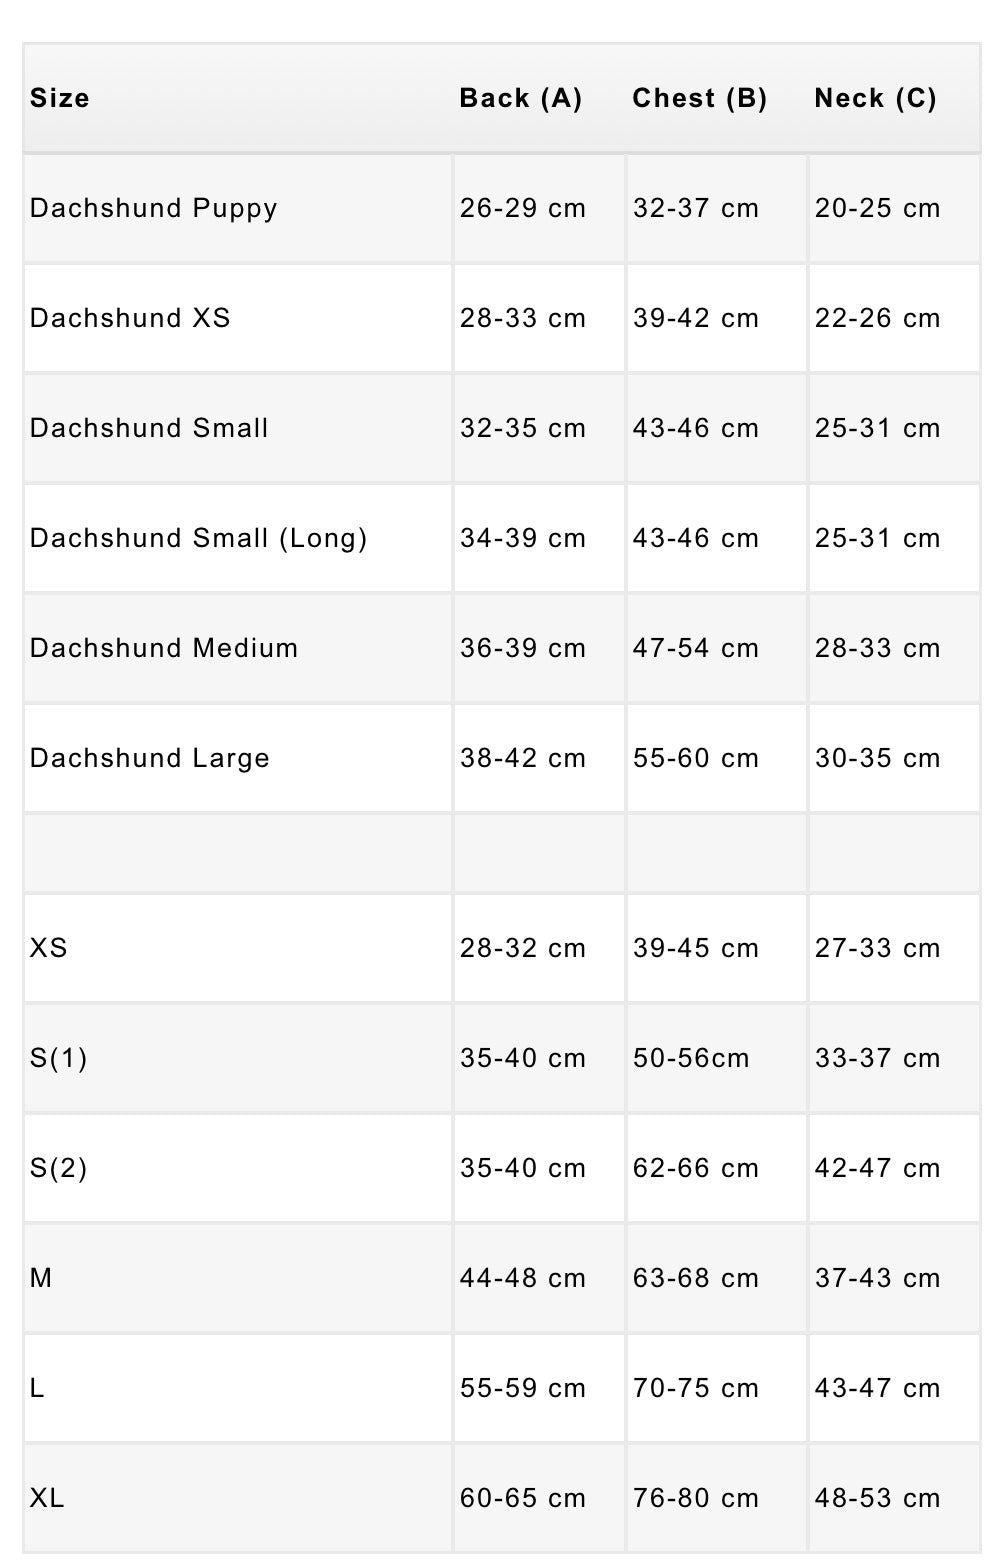Click the S(1) chest value 50-56cm
Screen dimensions: 1007x1564
coord(690,1058)
